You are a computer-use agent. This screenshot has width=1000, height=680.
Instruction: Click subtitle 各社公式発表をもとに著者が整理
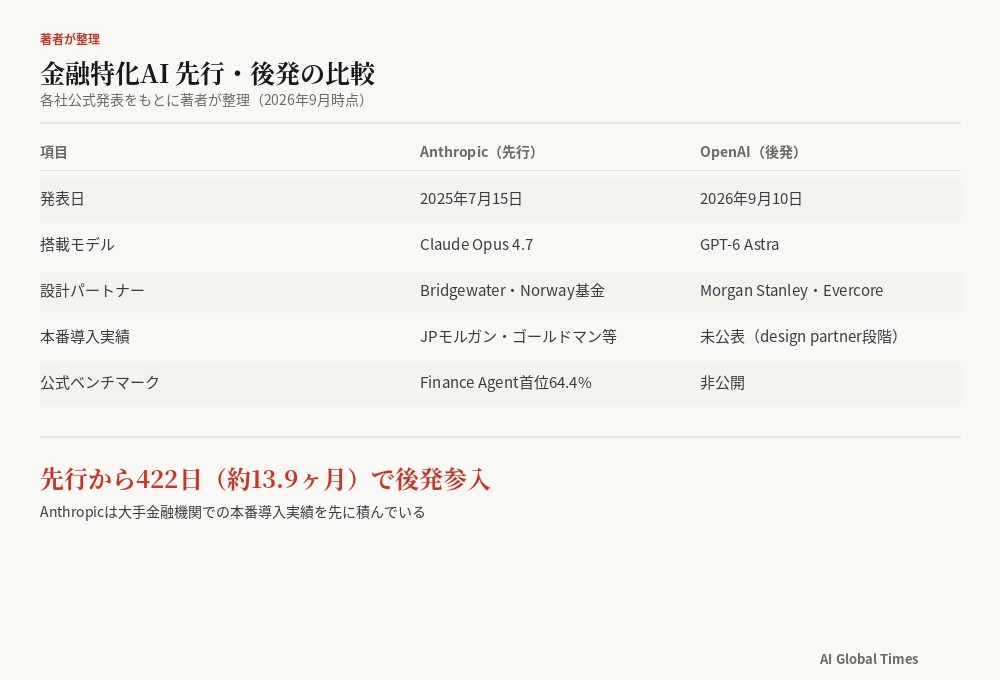[x=205, y=100]
